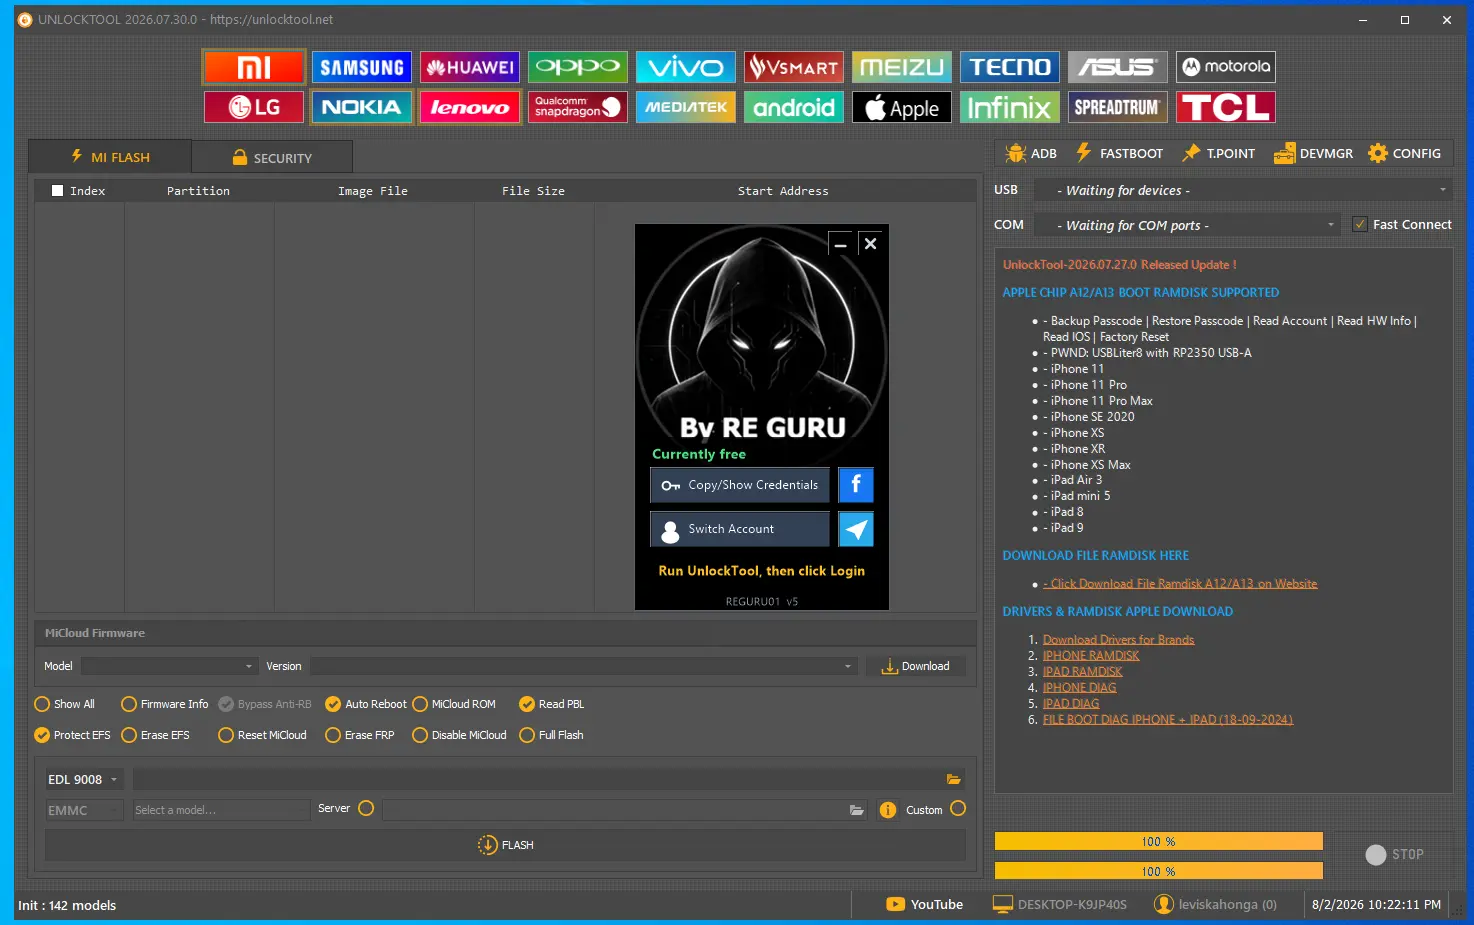
Task: Click Copy/Show Credentials button
Action: (x=740, y=485)
